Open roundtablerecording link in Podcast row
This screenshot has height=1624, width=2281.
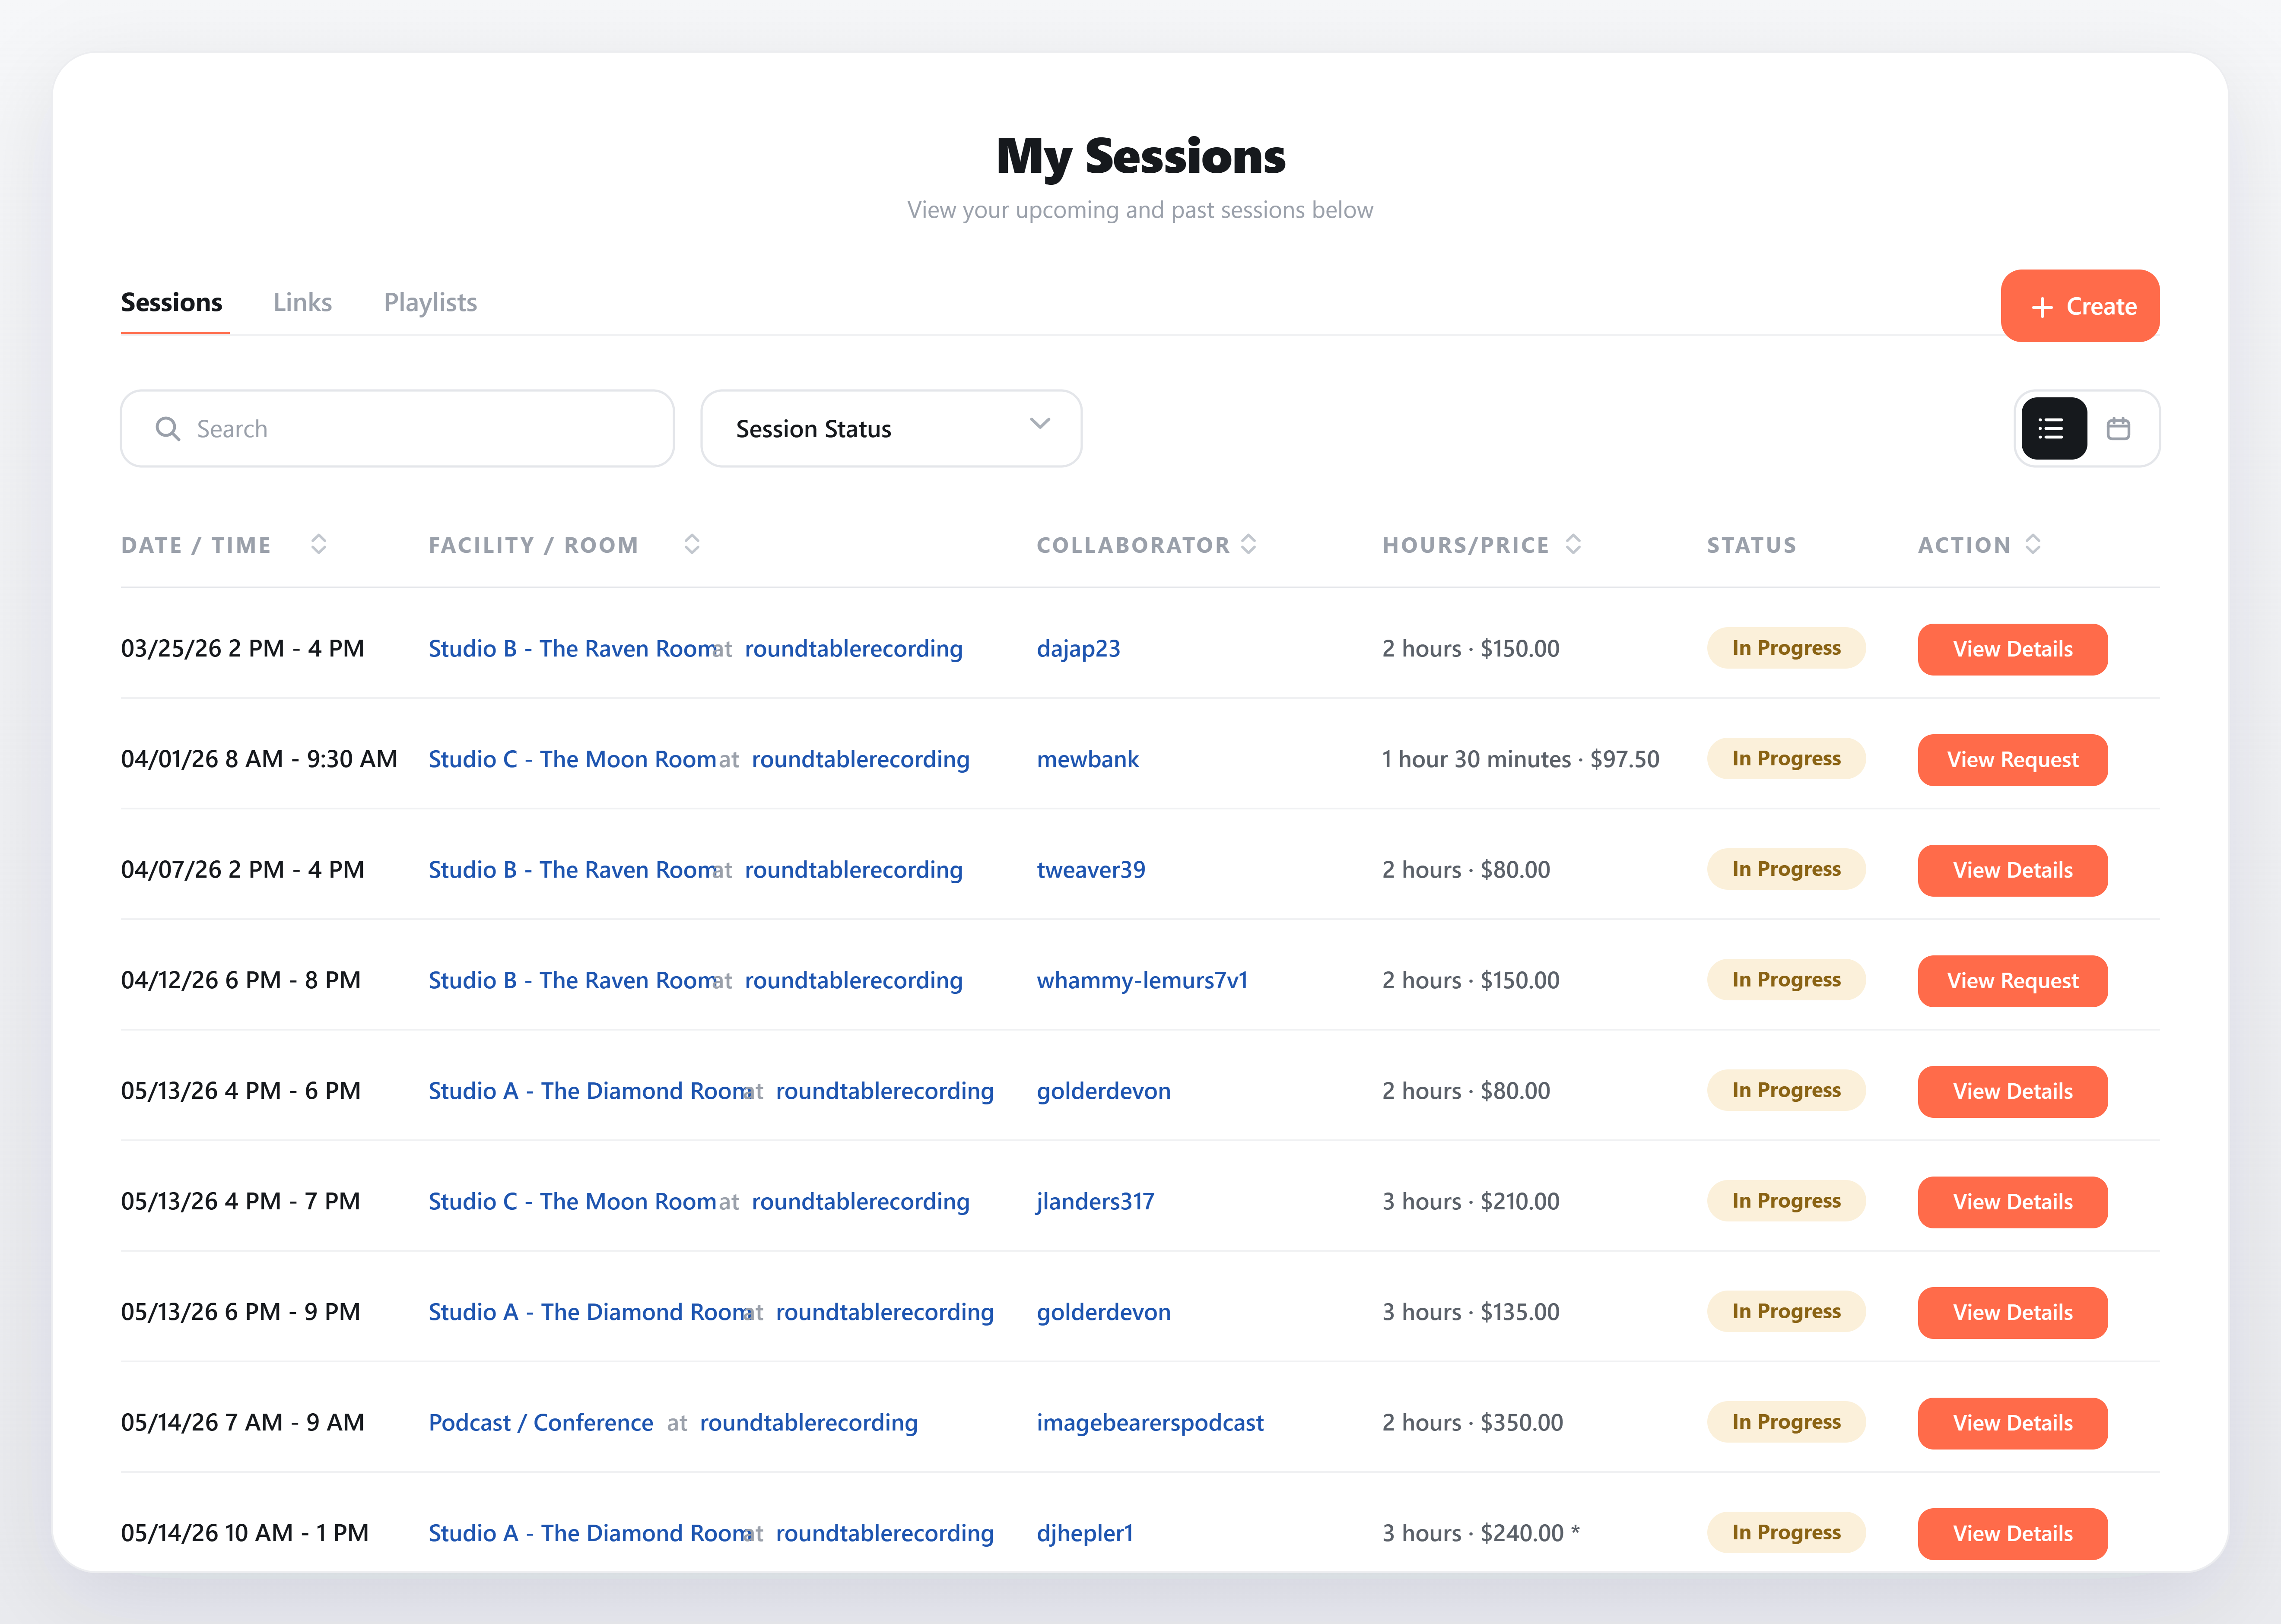pos(809,1423)
